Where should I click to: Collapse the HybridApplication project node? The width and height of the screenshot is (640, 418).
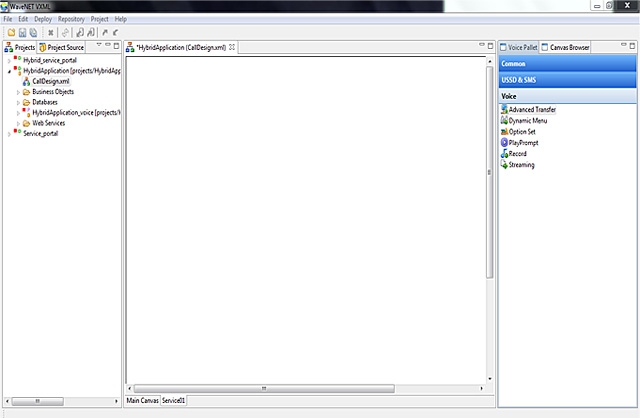pos(9,71)
